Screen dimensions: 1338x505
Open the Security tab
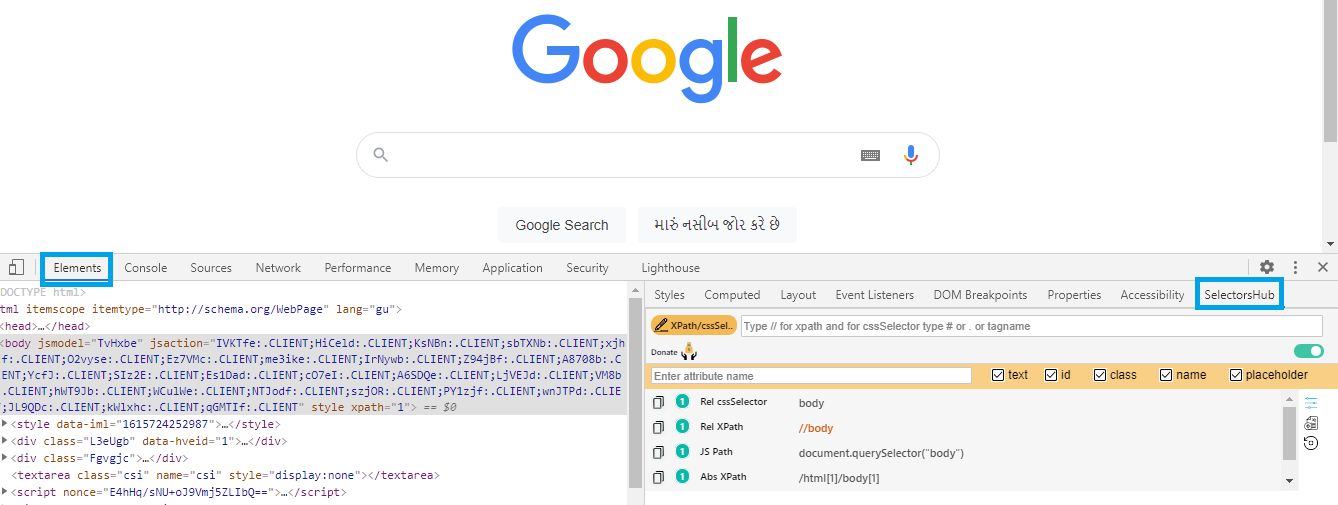587,268
